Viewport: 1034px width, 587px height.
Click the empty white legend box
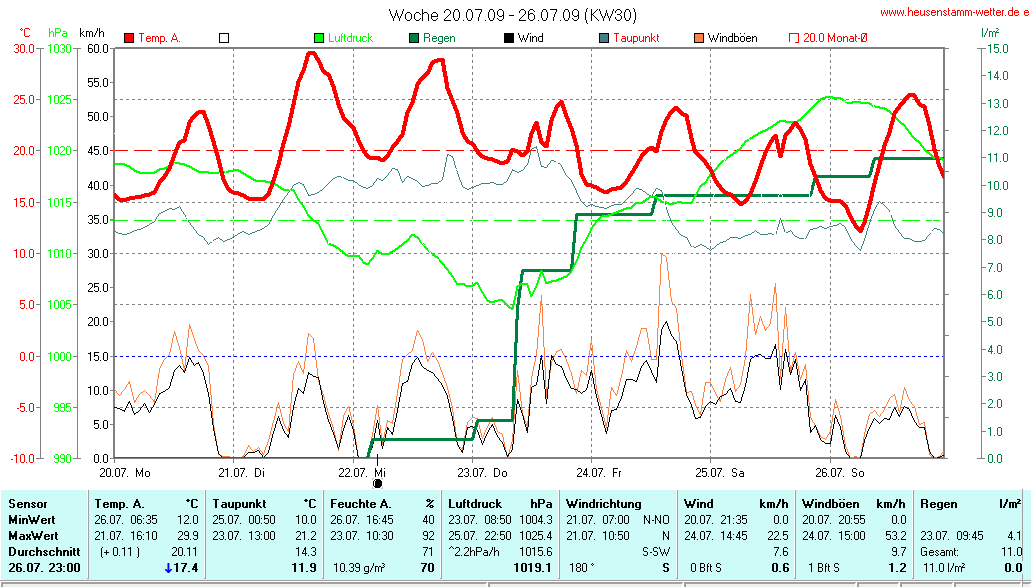(224, 38)
